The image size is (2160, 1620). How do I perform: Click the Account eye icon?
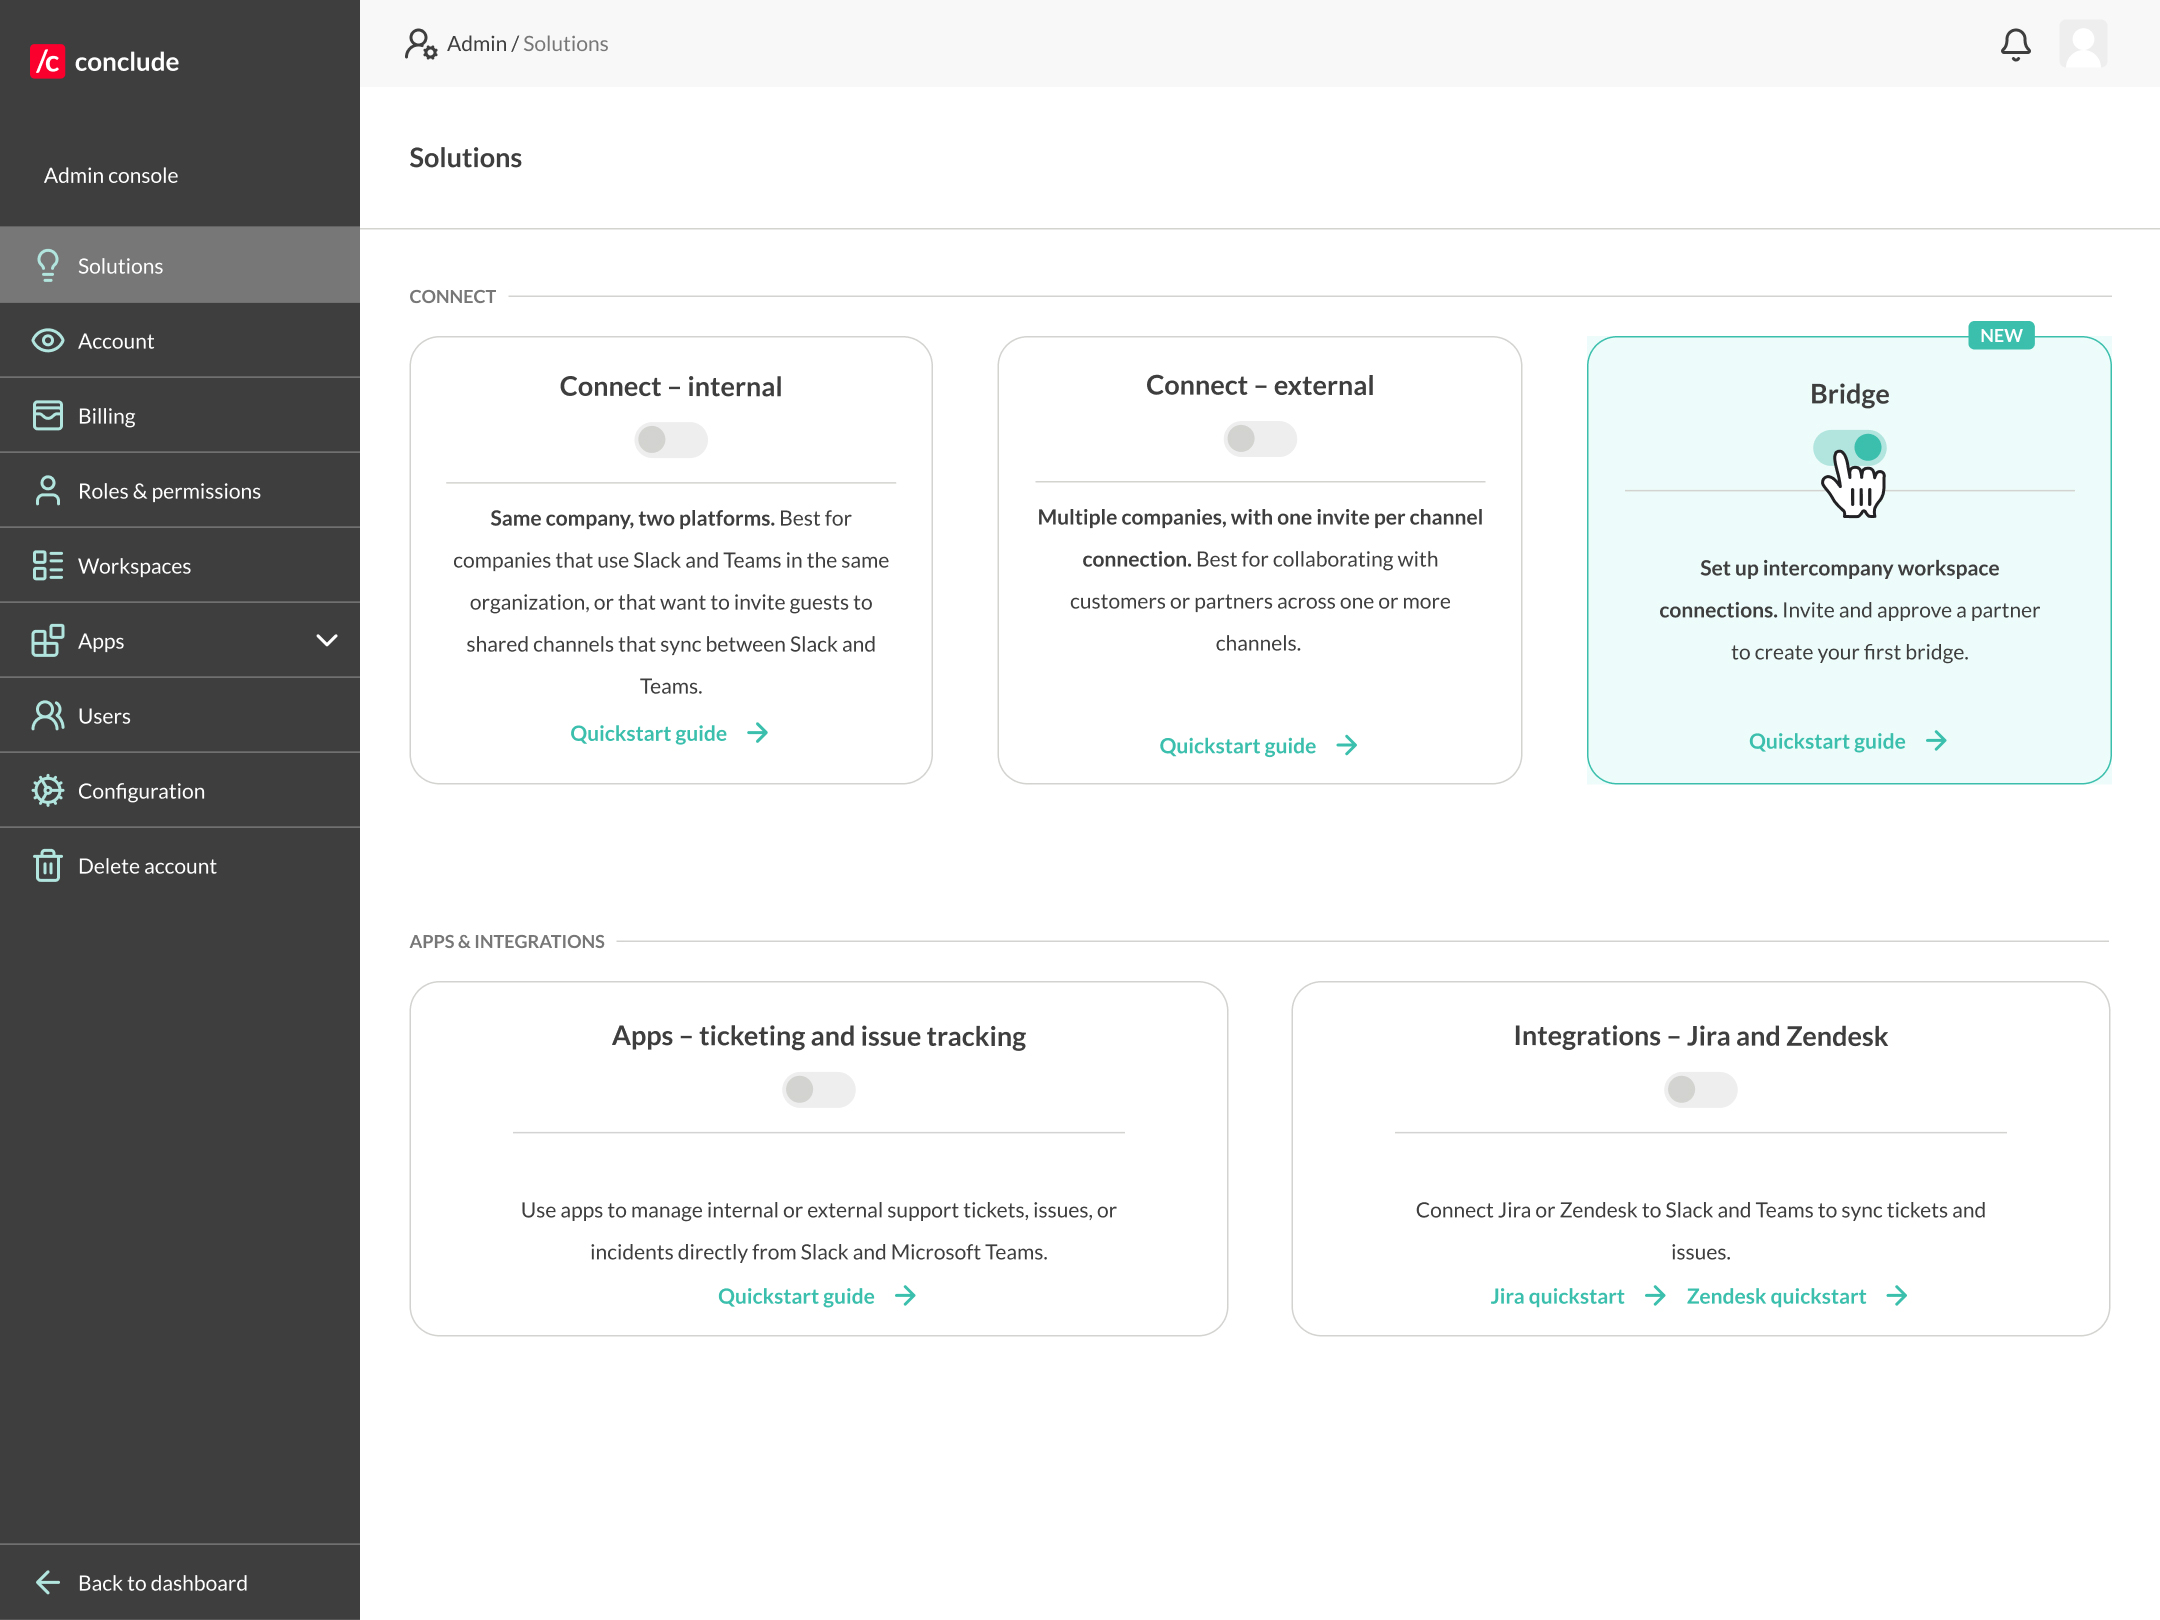point(47,341)
